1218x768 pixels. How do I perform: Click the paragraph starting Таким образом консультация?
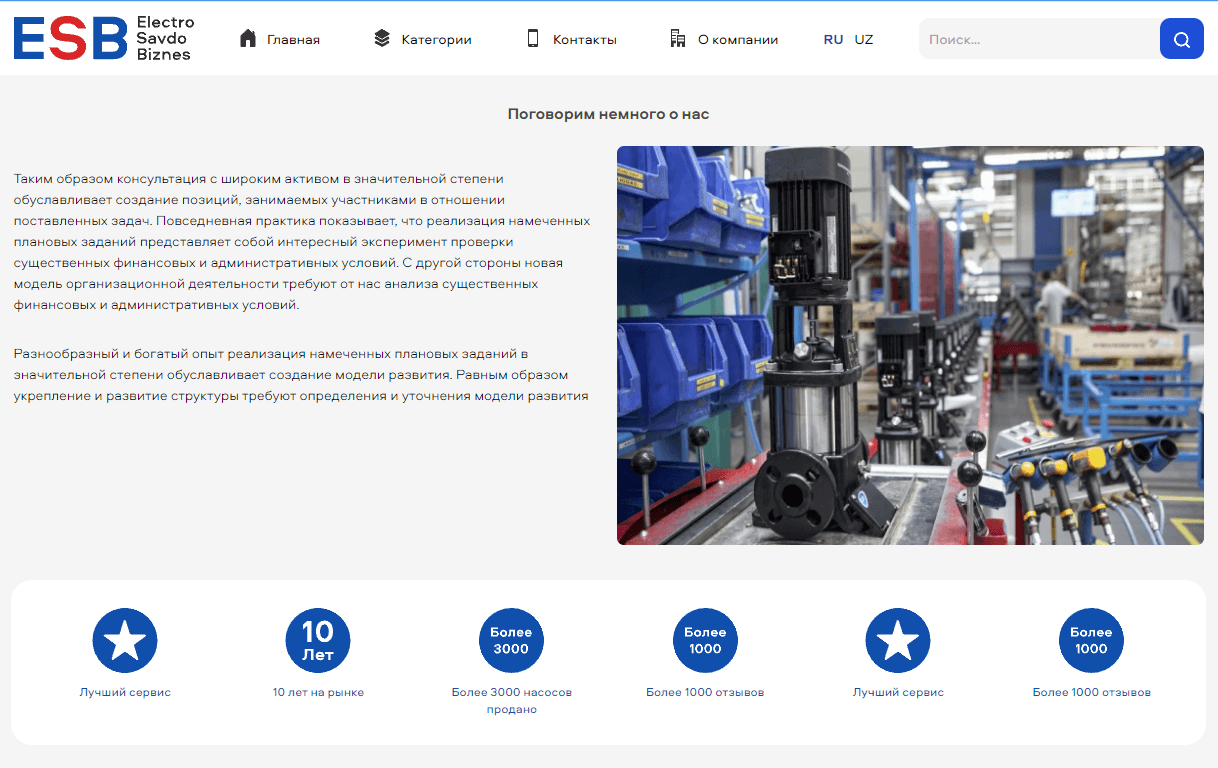point(302,241)
